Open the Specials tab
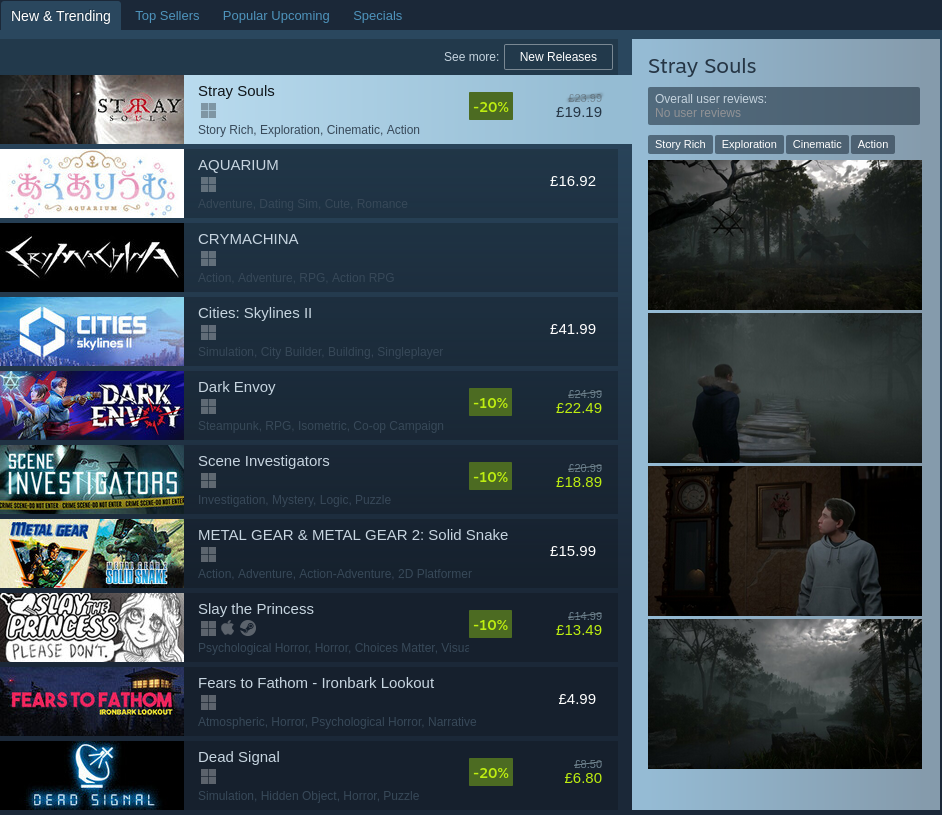This screenshot has height=815, width=942. pos(377,16)
